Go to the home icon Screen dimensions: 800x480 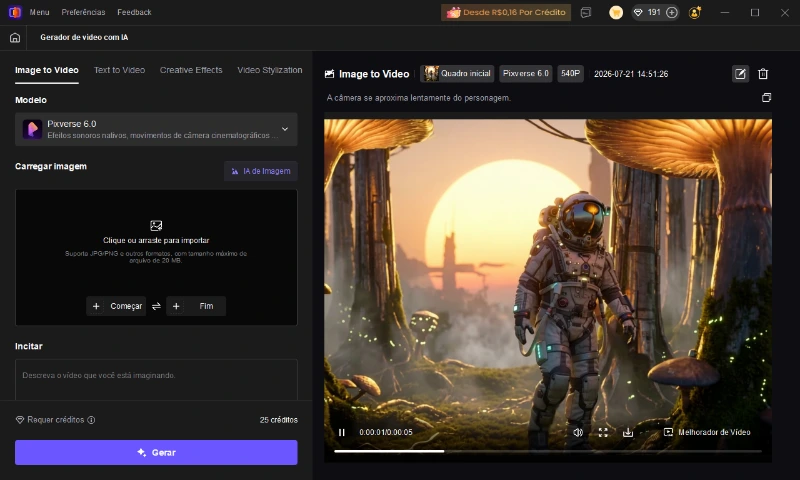pos(15,38)
